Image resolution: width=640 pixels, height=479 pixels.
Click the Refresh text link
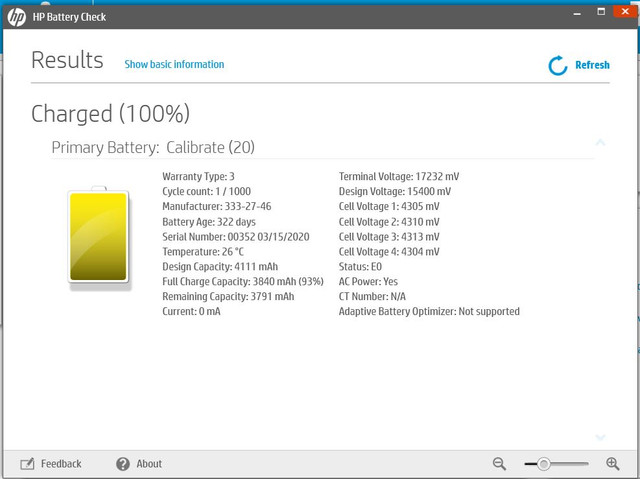click(592, 65)
